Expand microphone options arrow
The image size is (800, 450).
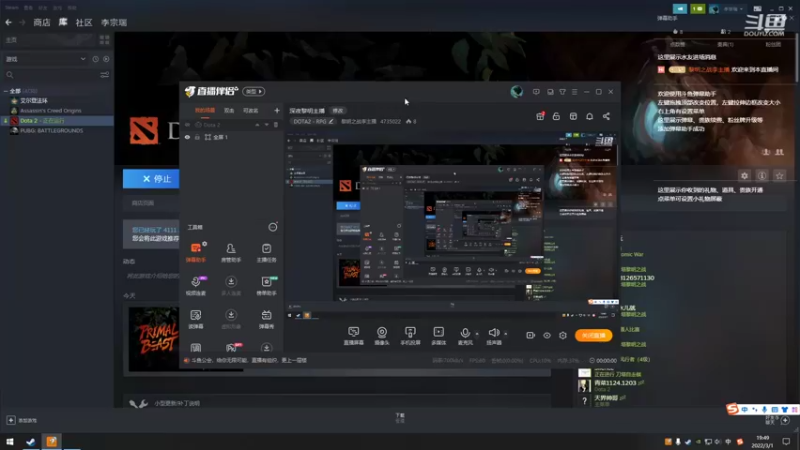(477, 334)
